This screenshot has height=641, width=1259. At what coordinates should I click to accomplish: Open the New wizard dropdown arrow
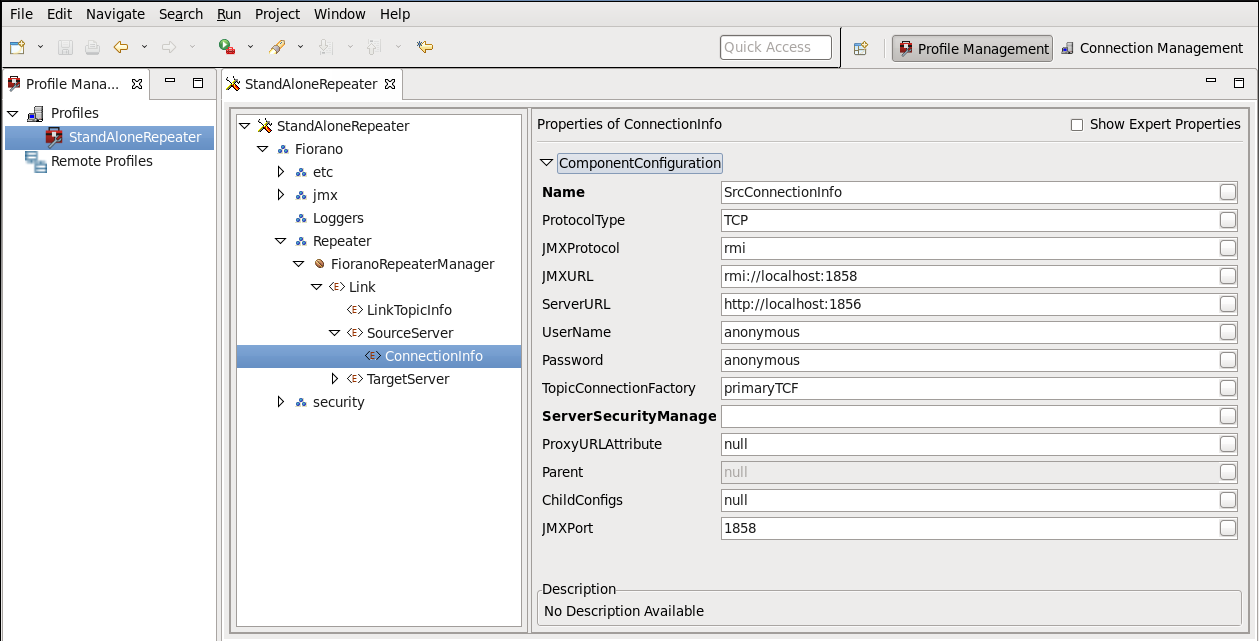coord(41,47)
